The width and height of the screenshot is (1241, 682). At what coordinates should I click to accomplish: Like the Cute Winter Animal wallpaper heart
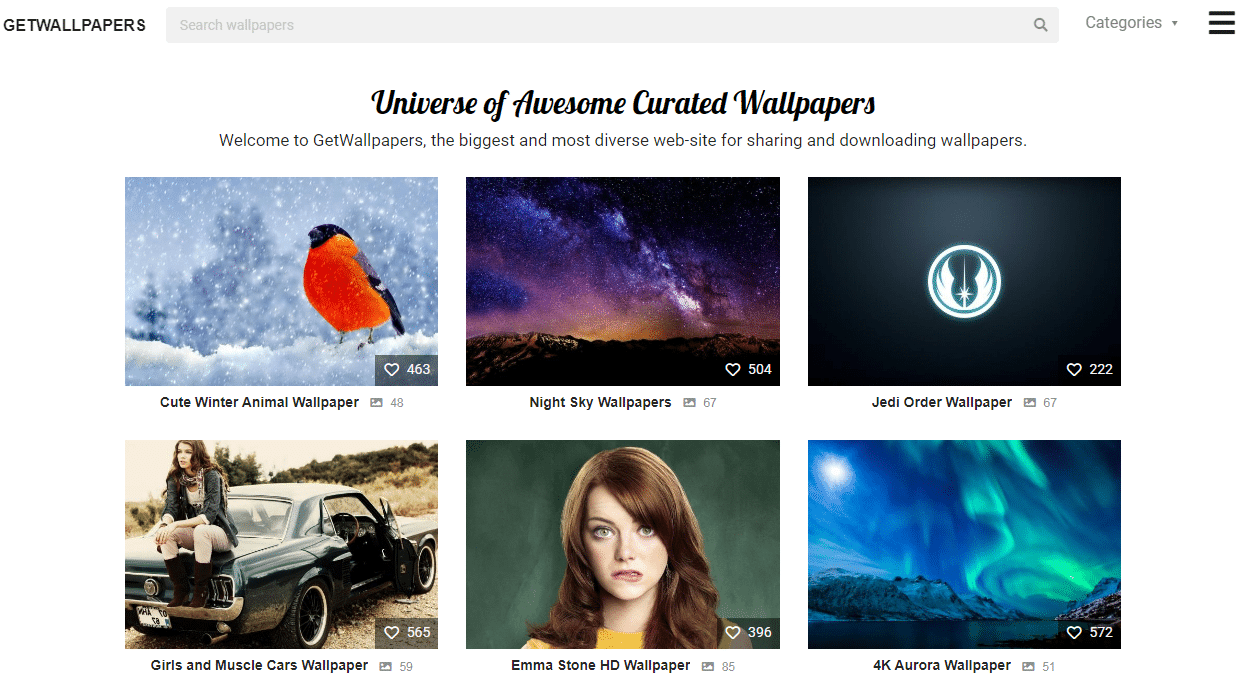tap(392, 369)
